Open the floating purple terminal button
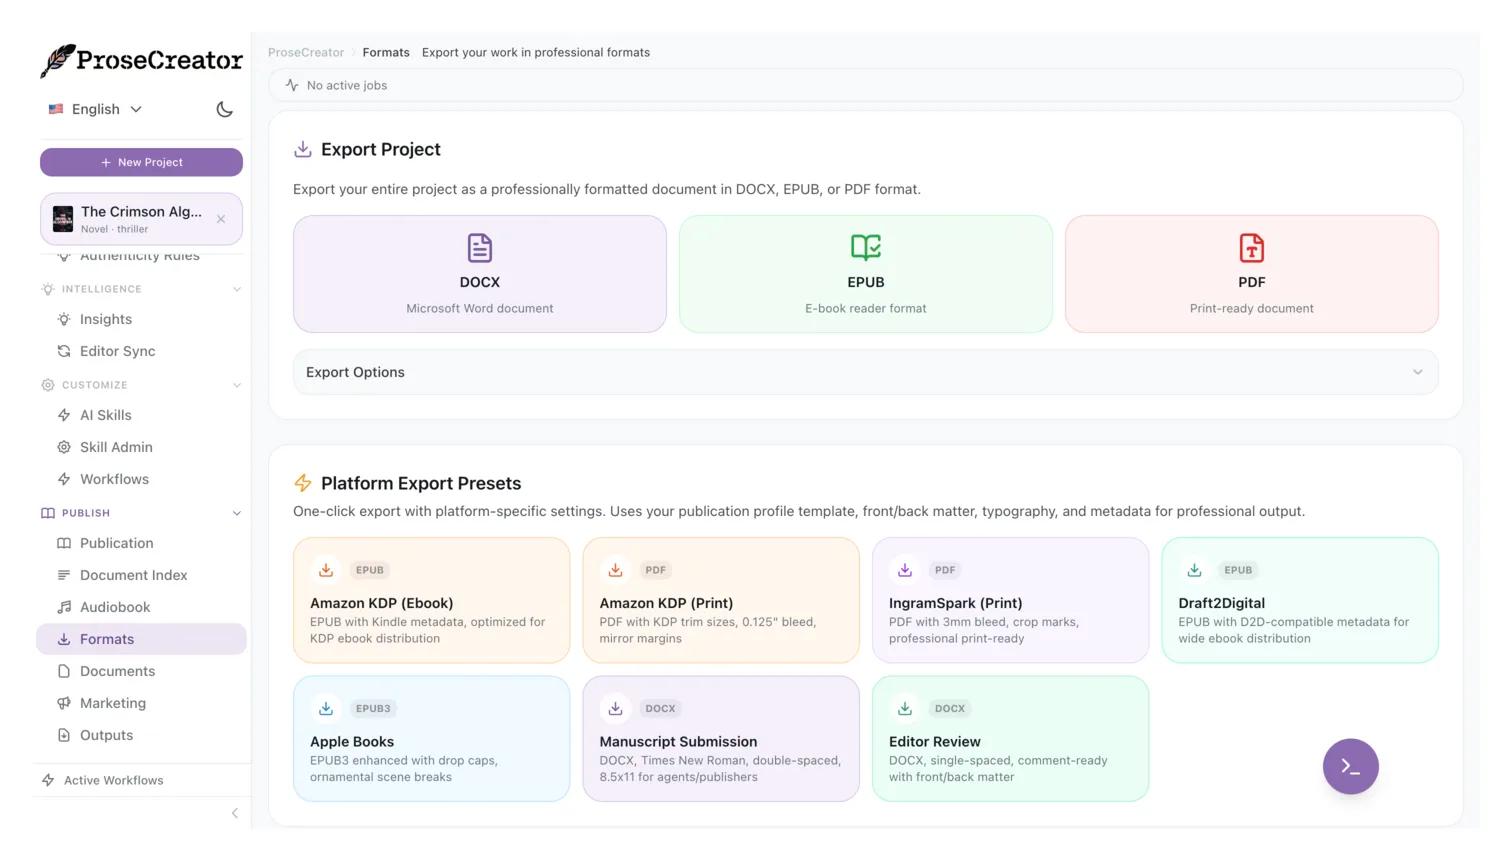The image size is (1512, 861). pyautogui.click(x=1350, y=767)
